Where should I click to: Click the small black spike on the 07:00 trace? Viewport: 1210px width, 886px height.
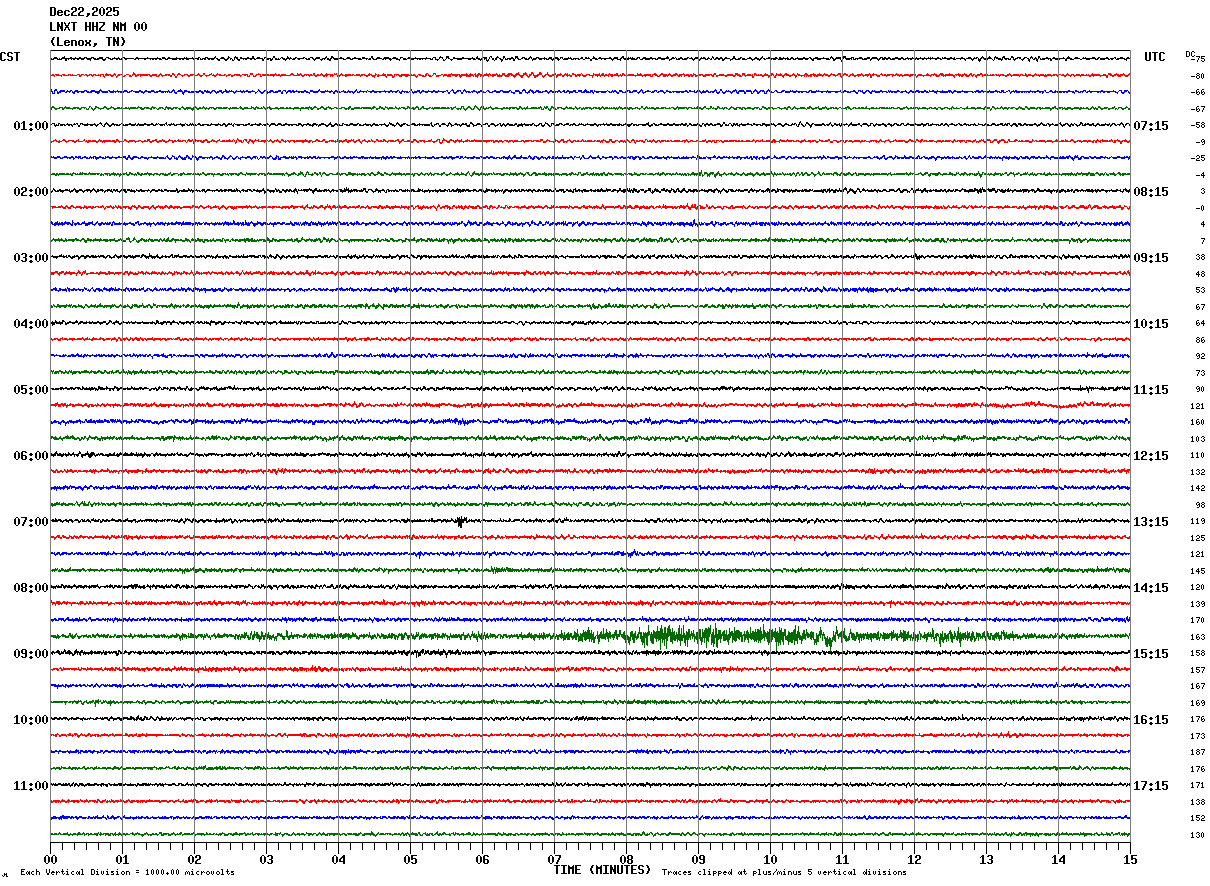pos(460,521)
